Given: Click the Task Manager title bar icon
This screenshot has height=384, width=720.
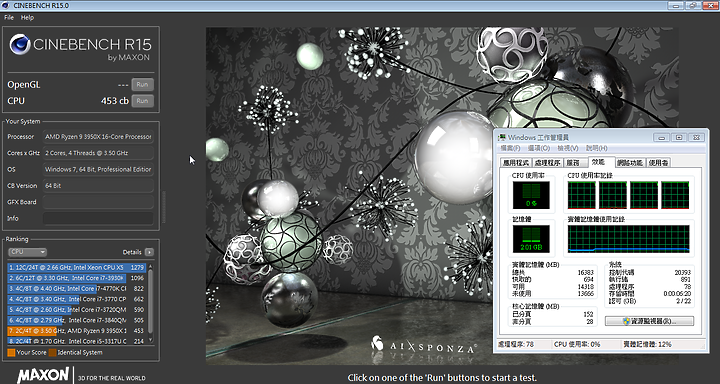Looking at the screenshot, I should coord(502,137).
